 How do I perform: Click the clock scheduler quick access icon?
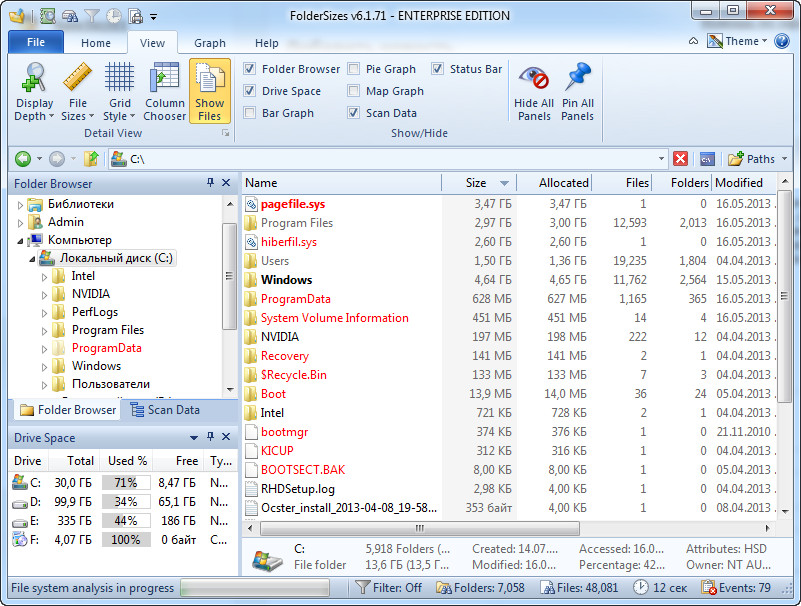click(x=114, y=16)
